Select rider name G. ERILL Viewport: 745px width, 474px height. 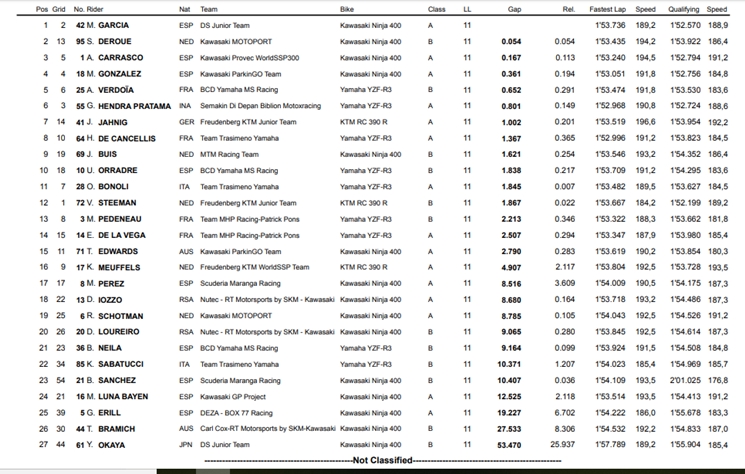click(x=104, y=413)
